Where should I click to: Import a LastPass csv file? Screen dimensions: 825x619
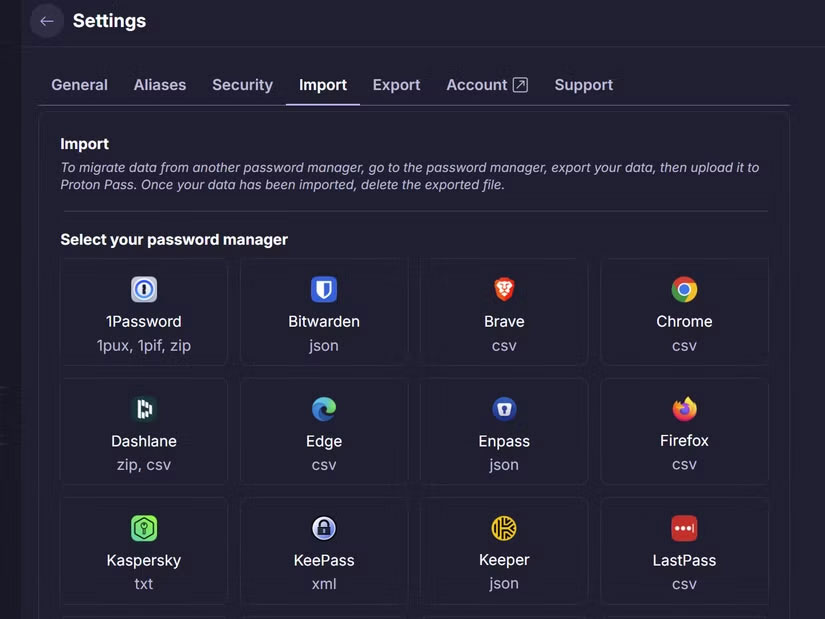click(684, 551)
